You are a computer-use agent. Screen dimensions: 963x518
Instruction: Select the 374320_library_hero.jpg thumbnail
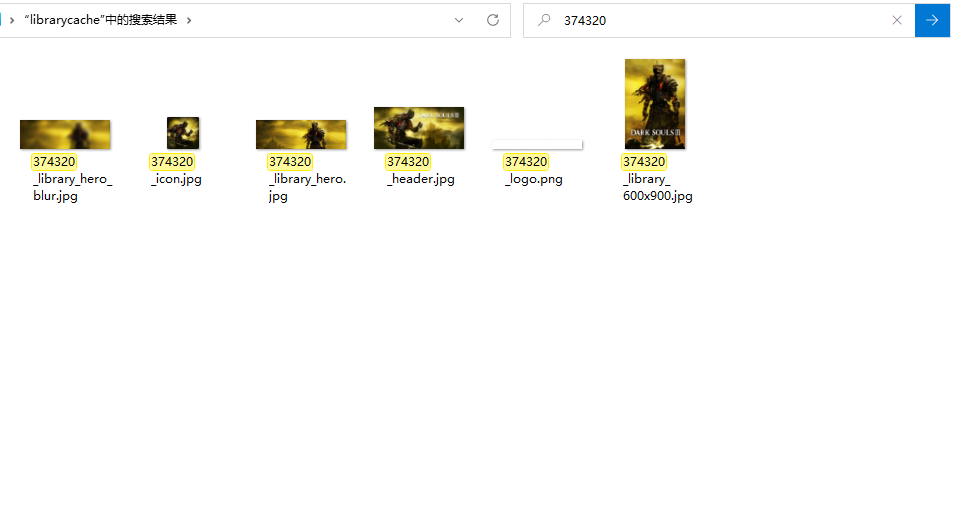(x=301, y=135)
